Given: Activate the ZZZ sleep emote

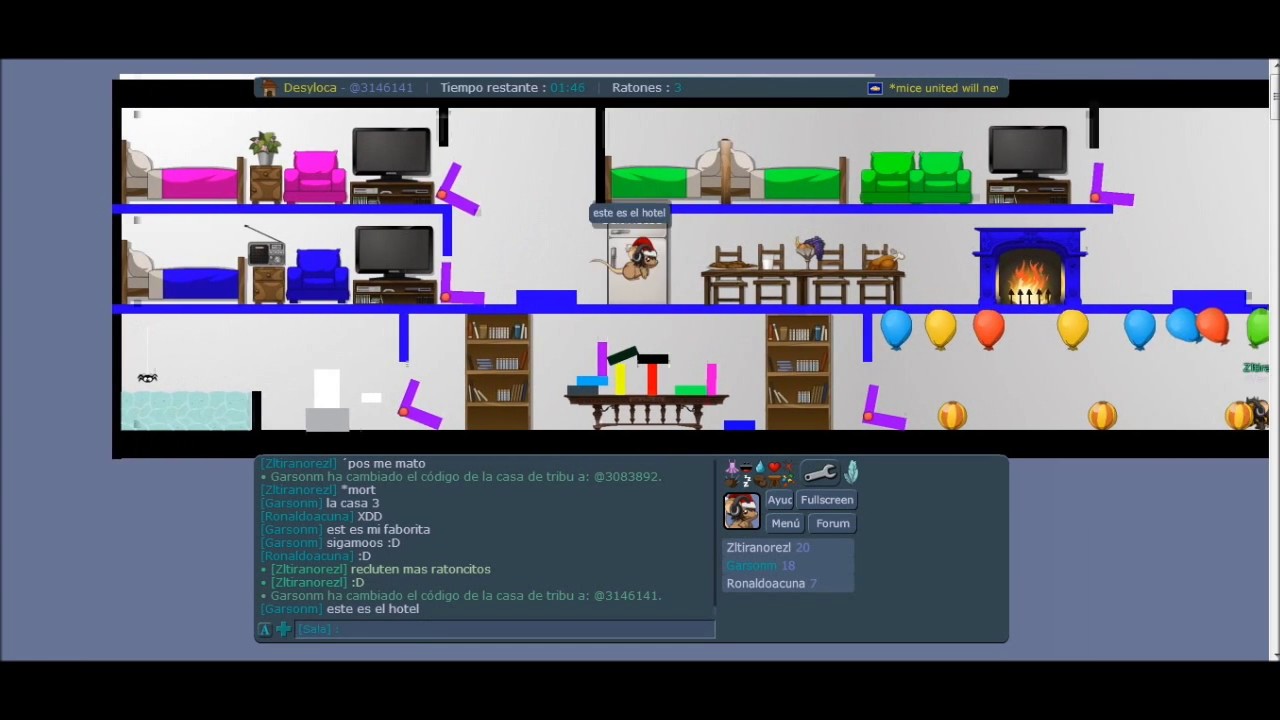Looking at the screenshot, I should [746, 481].
